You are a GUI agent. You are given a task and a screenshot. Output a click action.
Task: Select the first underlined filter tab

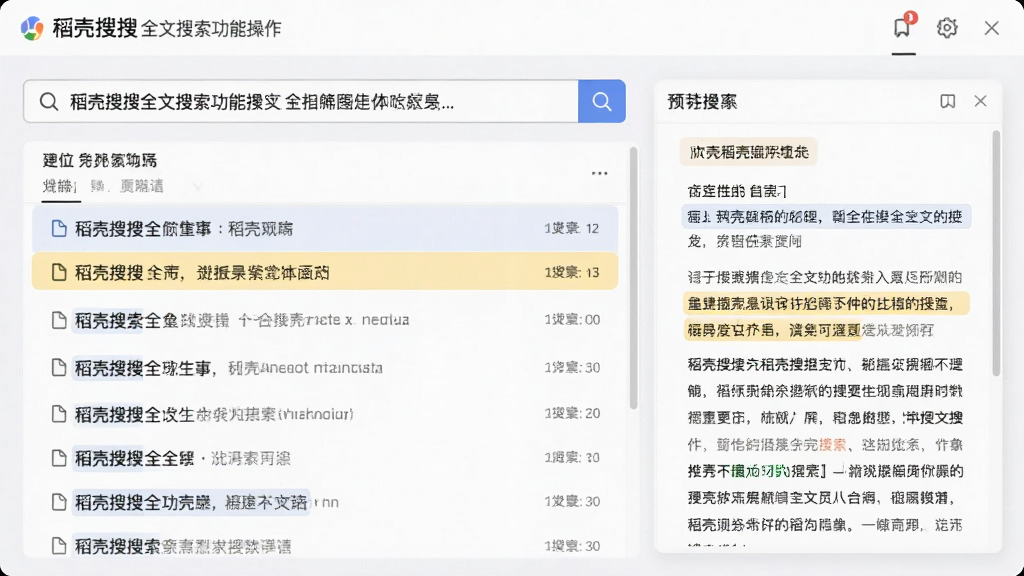pos(59,187)
